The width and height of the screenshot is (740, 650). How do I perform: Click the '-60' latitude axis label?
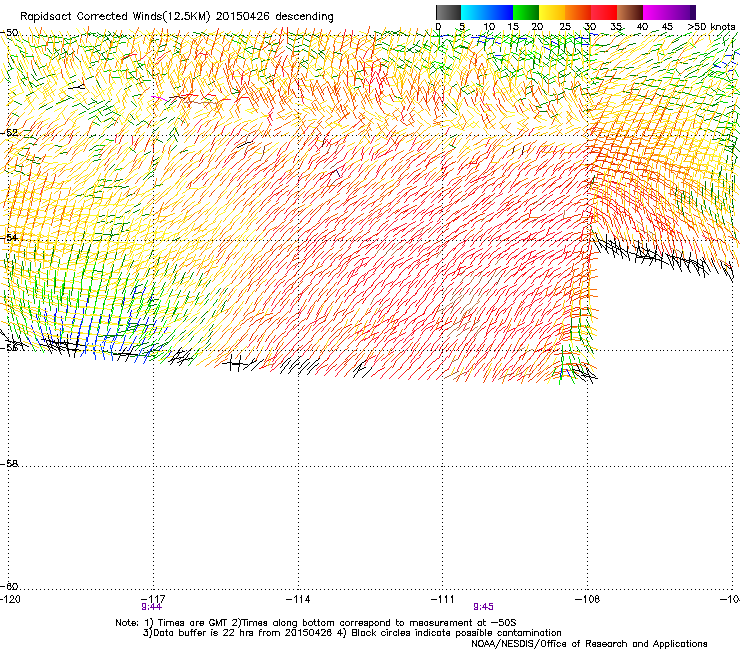click(x=9, y=586)
